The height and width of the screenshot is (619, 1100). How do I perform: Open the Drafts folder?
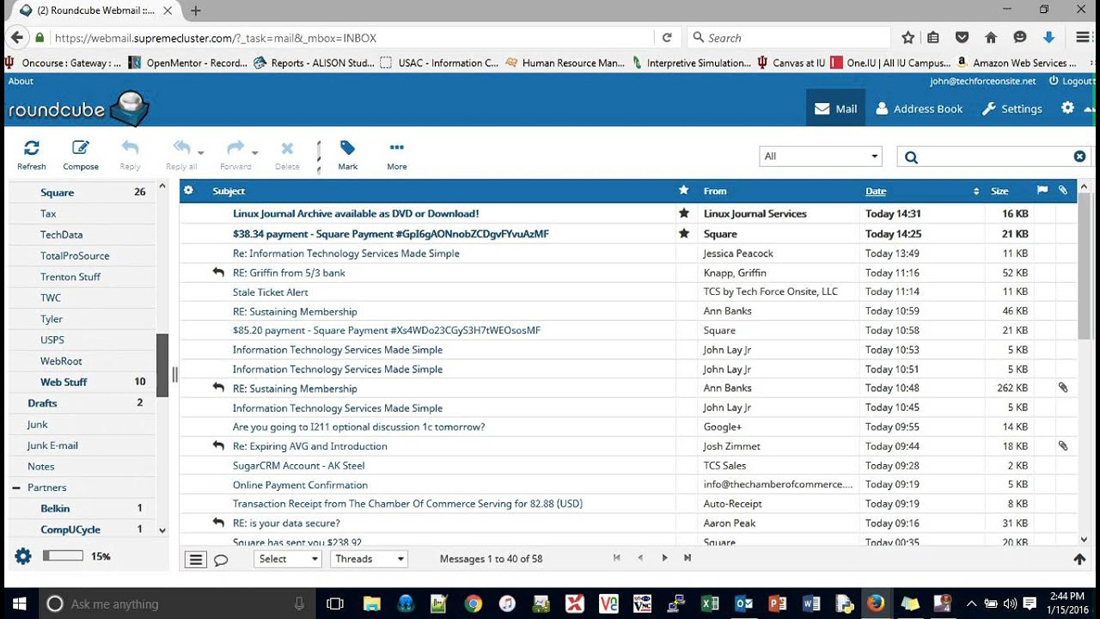tap(42, 403)
